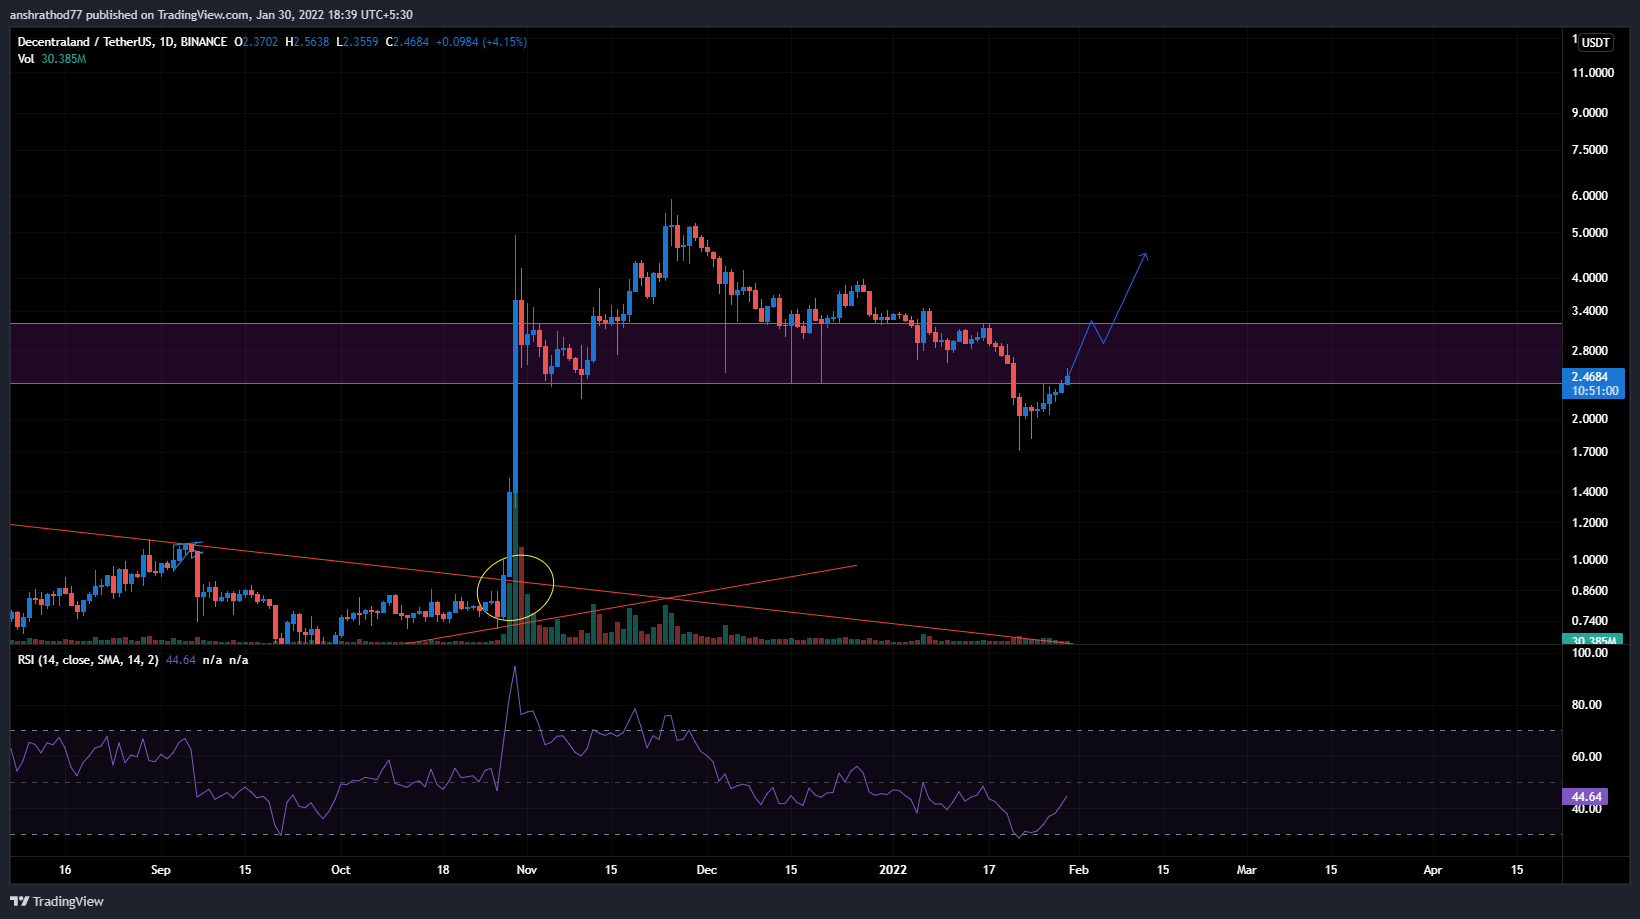Click the 9.0000 price axis label
The image size is (1640, 919).
point(1590,113)
